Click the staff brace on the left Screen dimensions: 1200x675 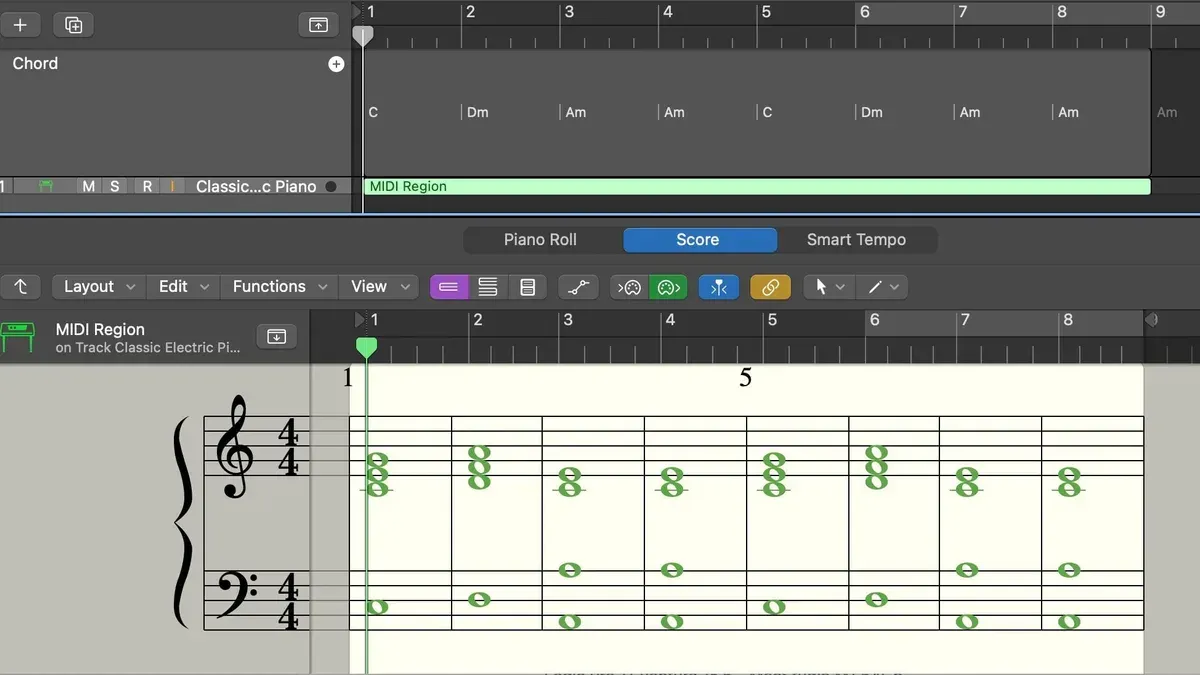[x=182, y=523]
